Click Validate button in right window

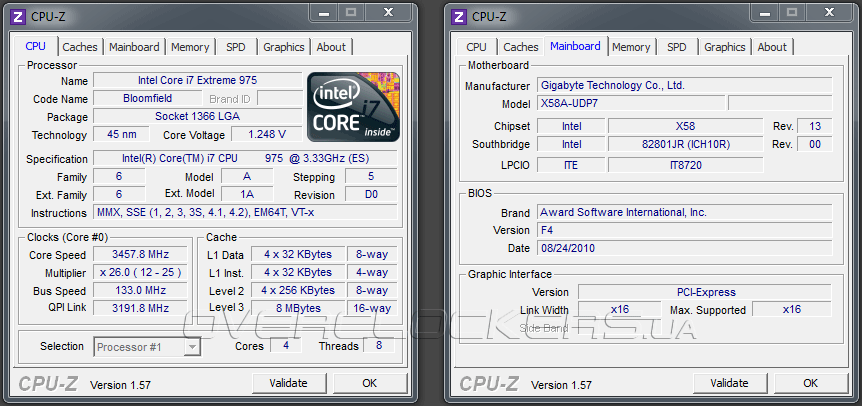click(x=730, y=383)
